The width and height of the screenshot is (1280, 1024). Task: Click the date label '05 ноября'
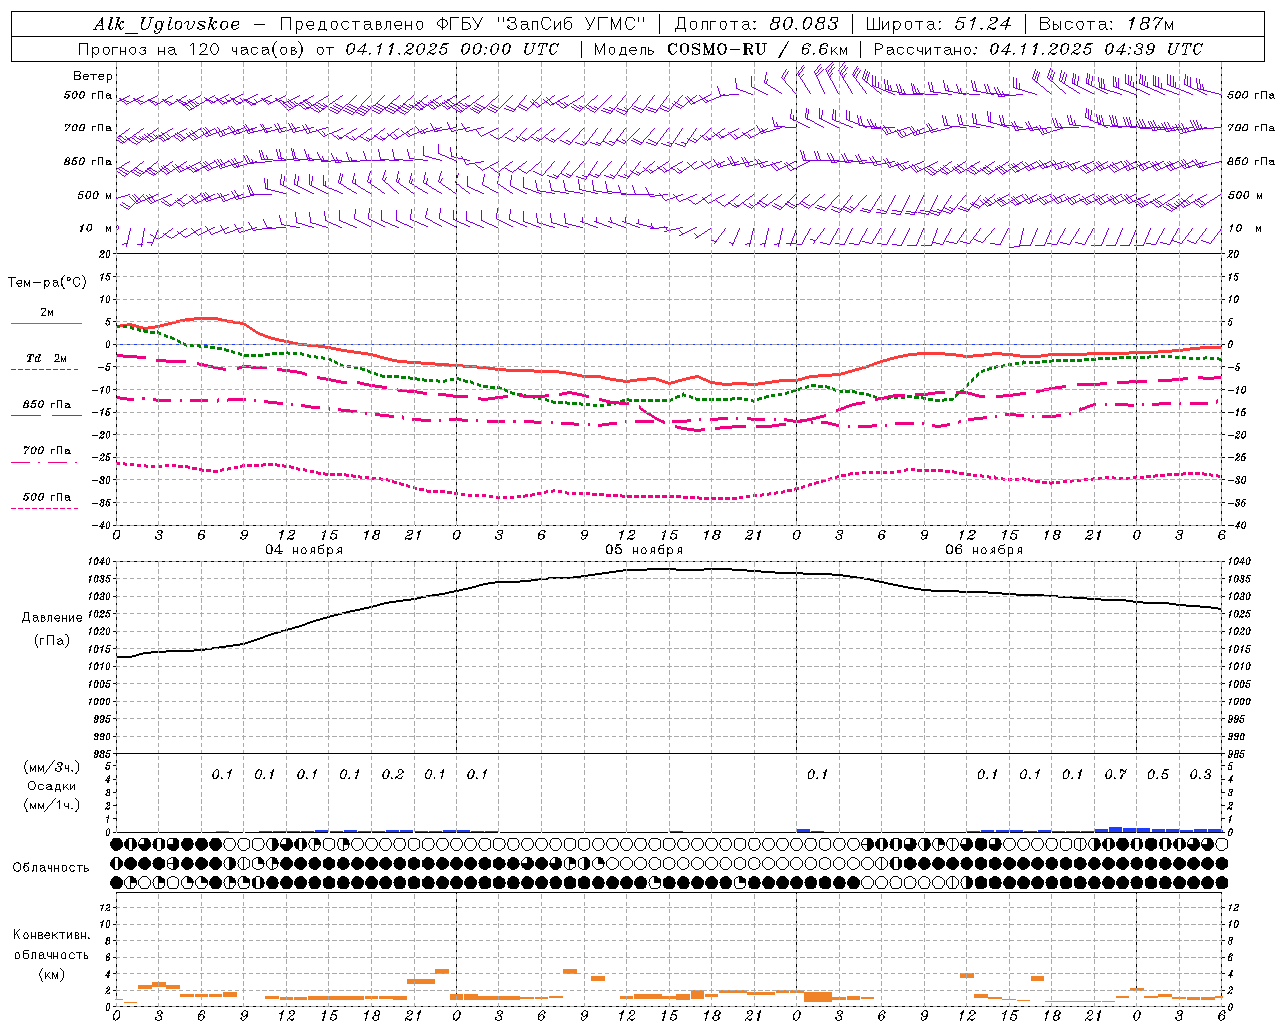644,550
